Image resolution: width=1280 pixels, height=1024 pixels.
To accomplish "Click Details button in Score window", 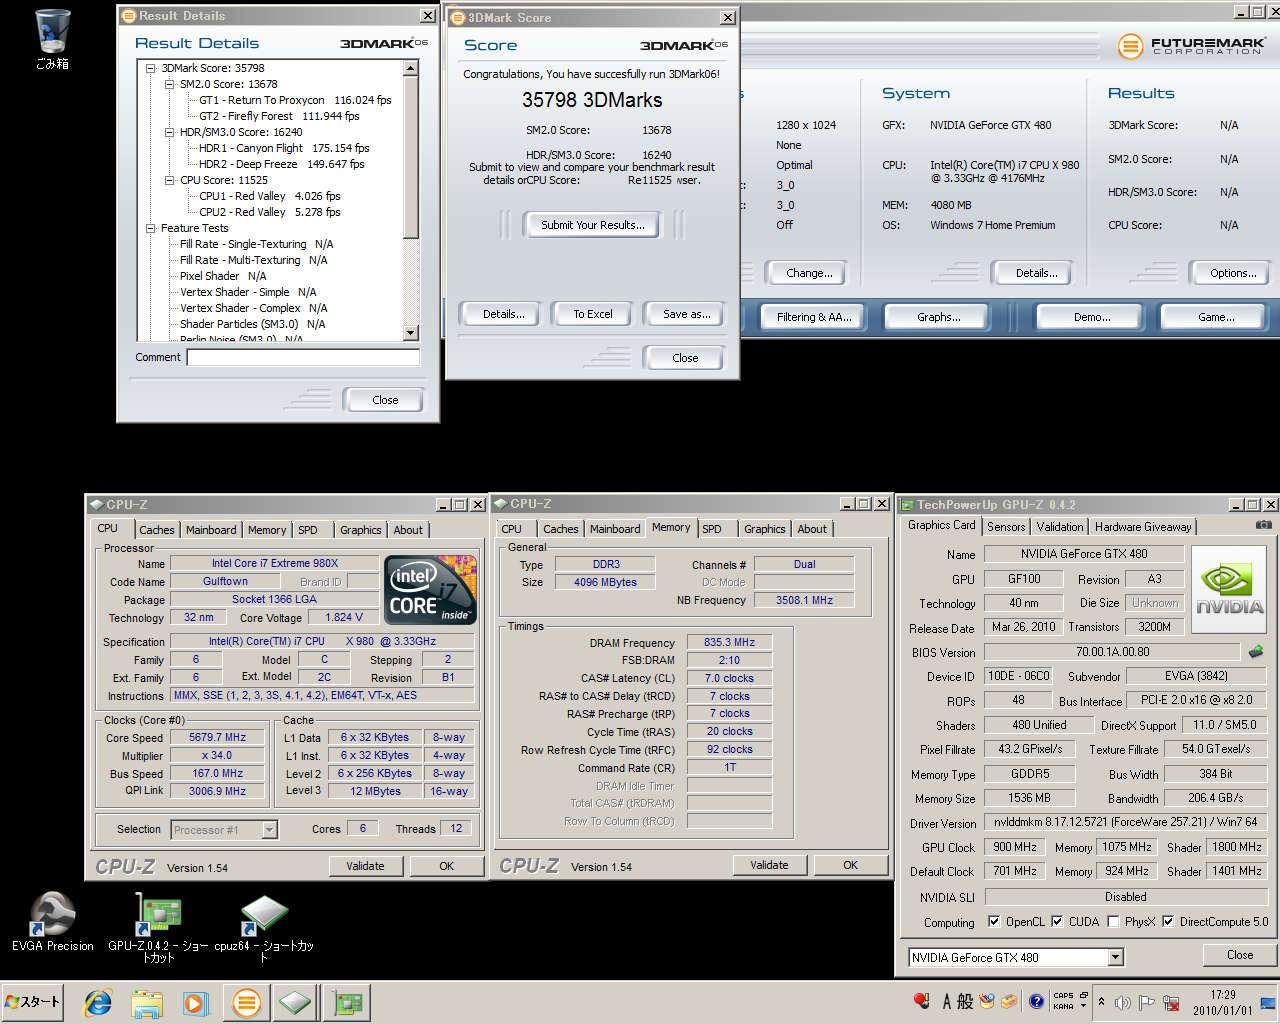I will point(503,314).
